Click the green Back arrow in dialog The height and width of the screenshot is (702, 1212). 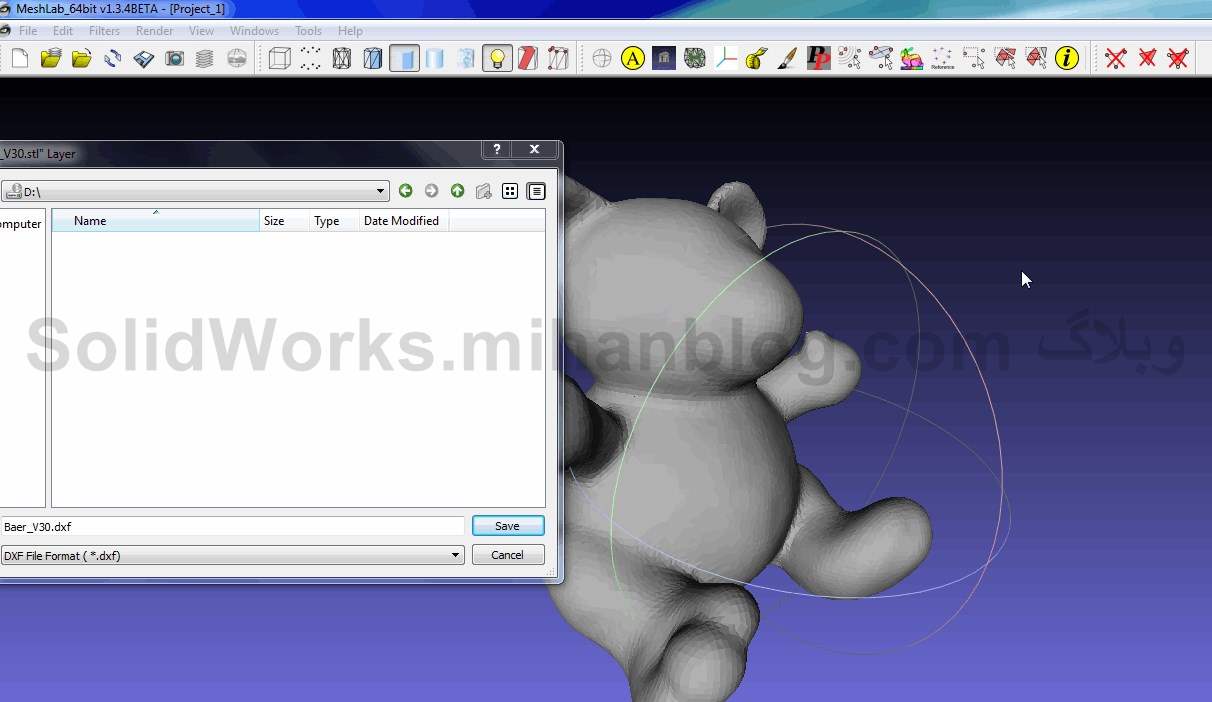point(405,191)
